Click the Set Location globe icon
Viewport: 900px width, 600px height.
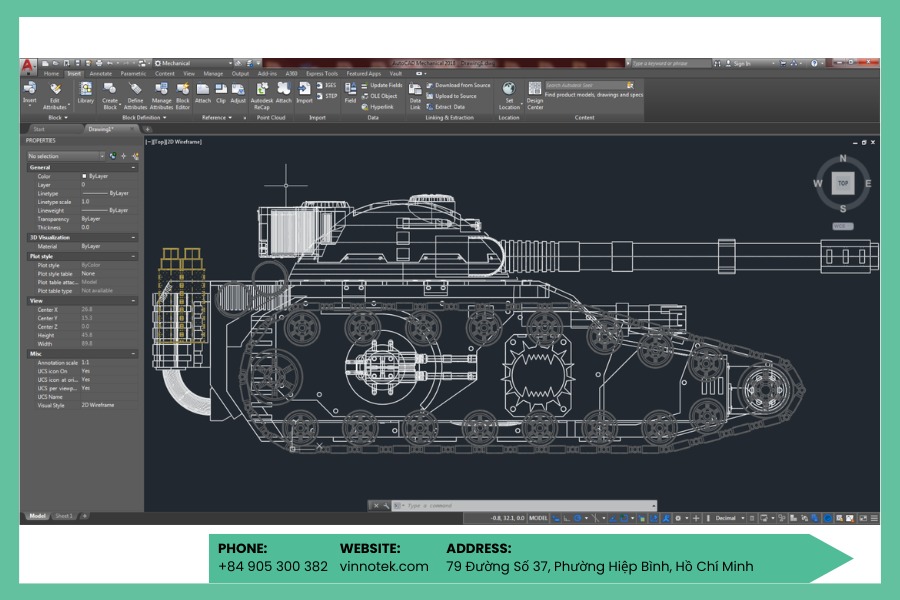[x=509, y=88]
